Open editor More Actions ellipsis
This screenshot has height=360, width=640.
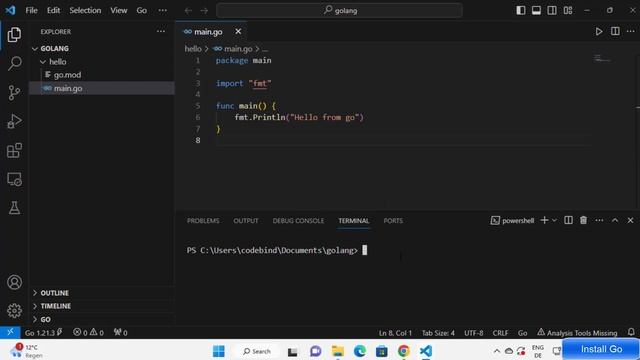[x=631, y=31]
